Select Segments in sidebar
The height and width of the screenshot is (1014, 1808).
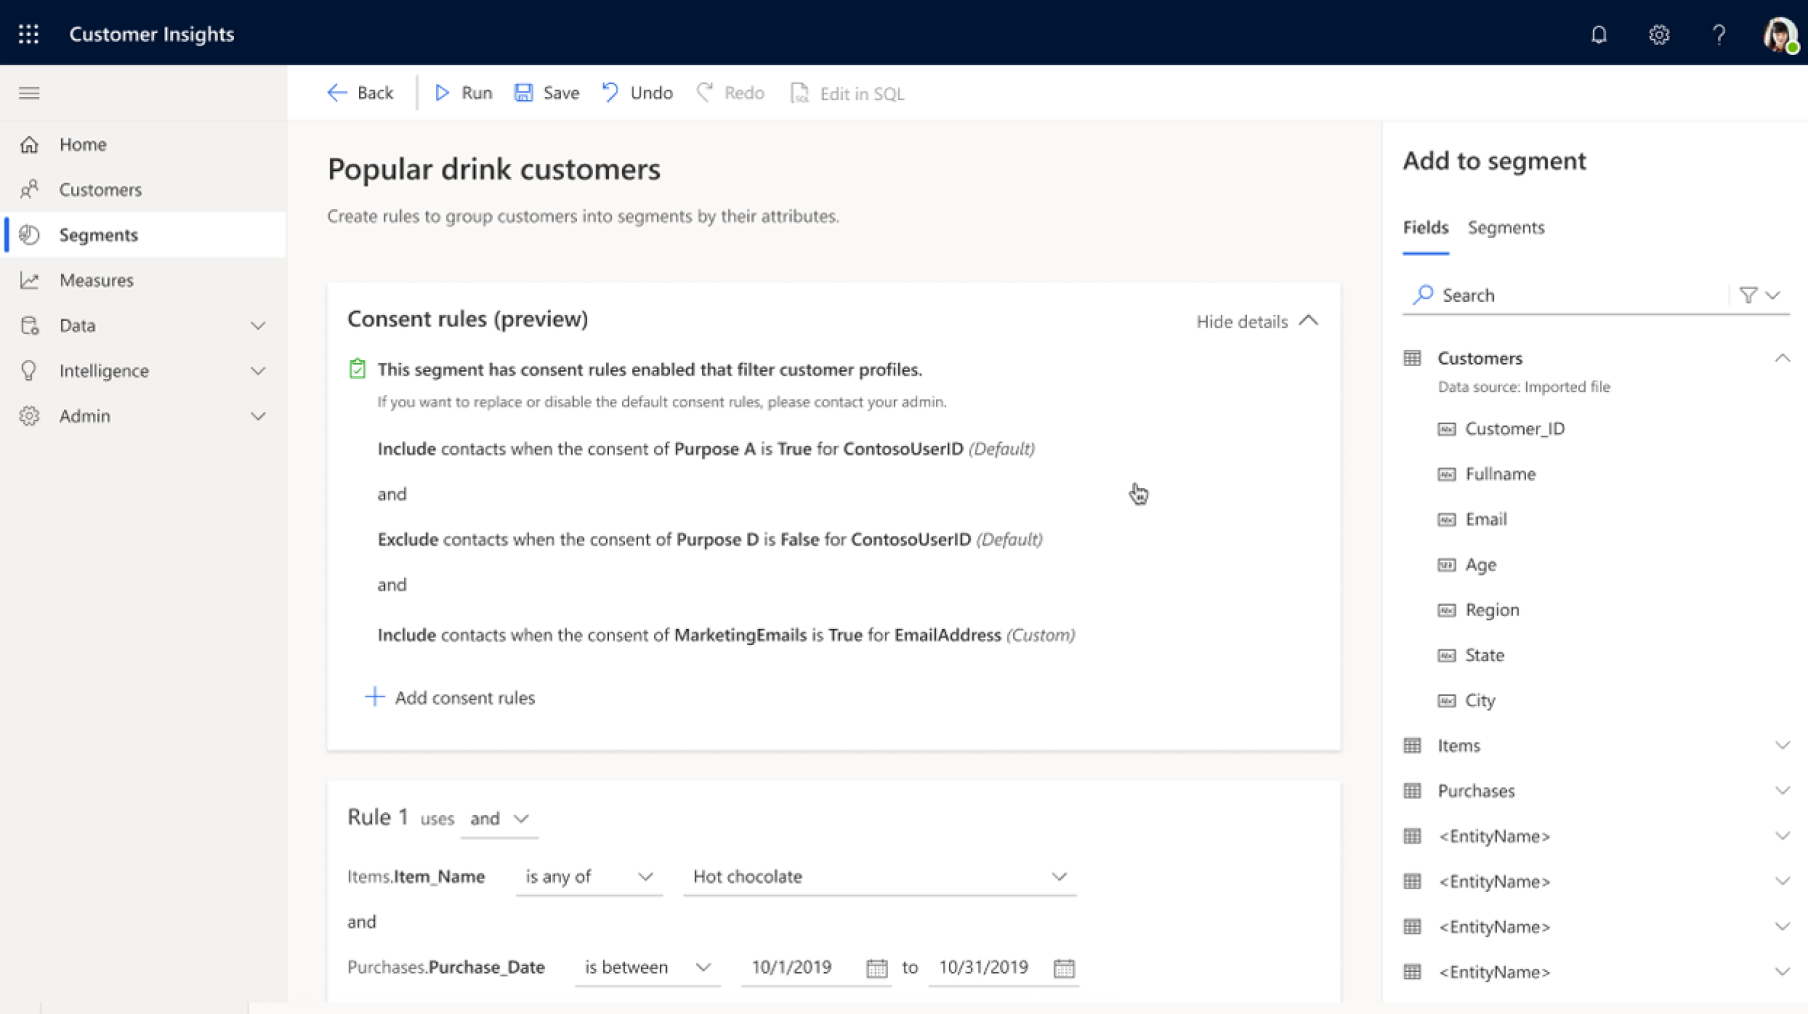click(145, 235)
